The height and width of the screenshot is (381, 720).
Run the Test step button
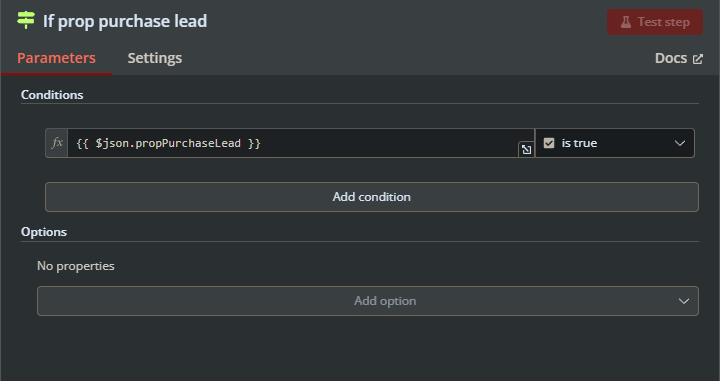point(655,22)
